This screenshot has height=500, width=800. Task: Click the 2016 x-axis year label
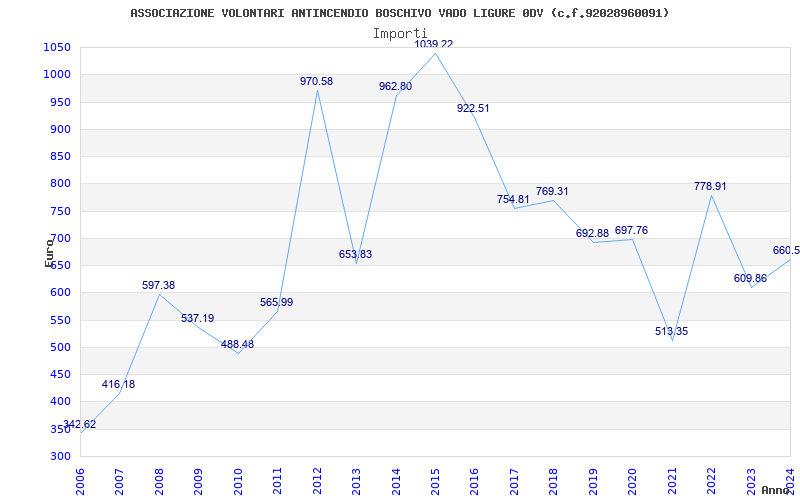coord(474,481)
